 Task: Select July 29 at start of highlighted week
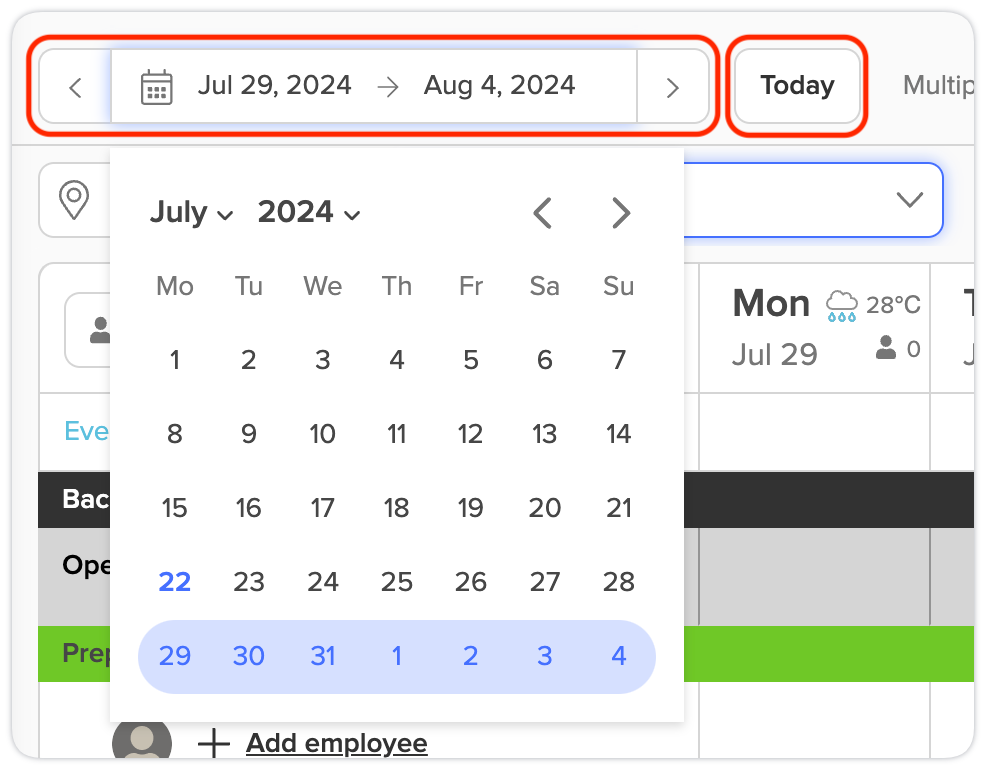coord(175,656)
